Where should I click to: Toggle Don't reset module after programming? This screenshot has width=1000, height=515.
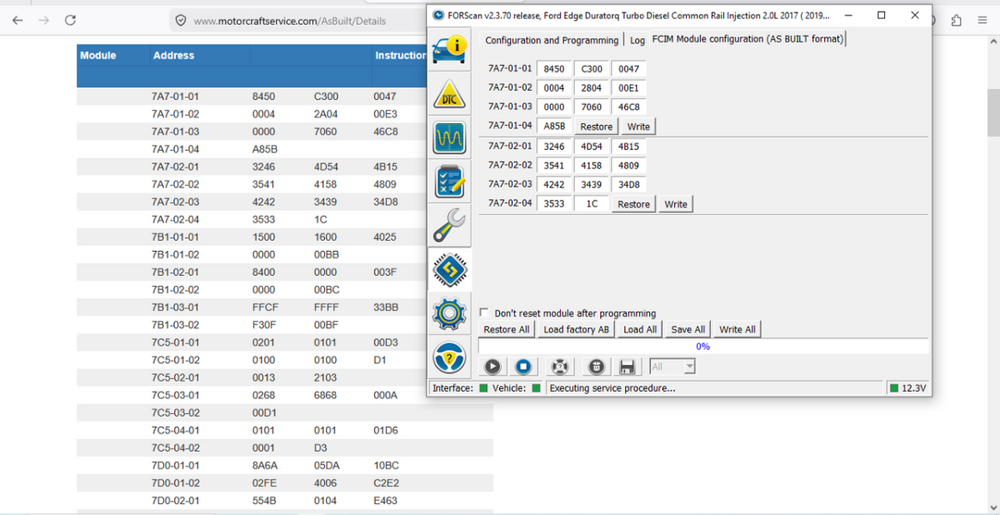click(x=484, y=313)
